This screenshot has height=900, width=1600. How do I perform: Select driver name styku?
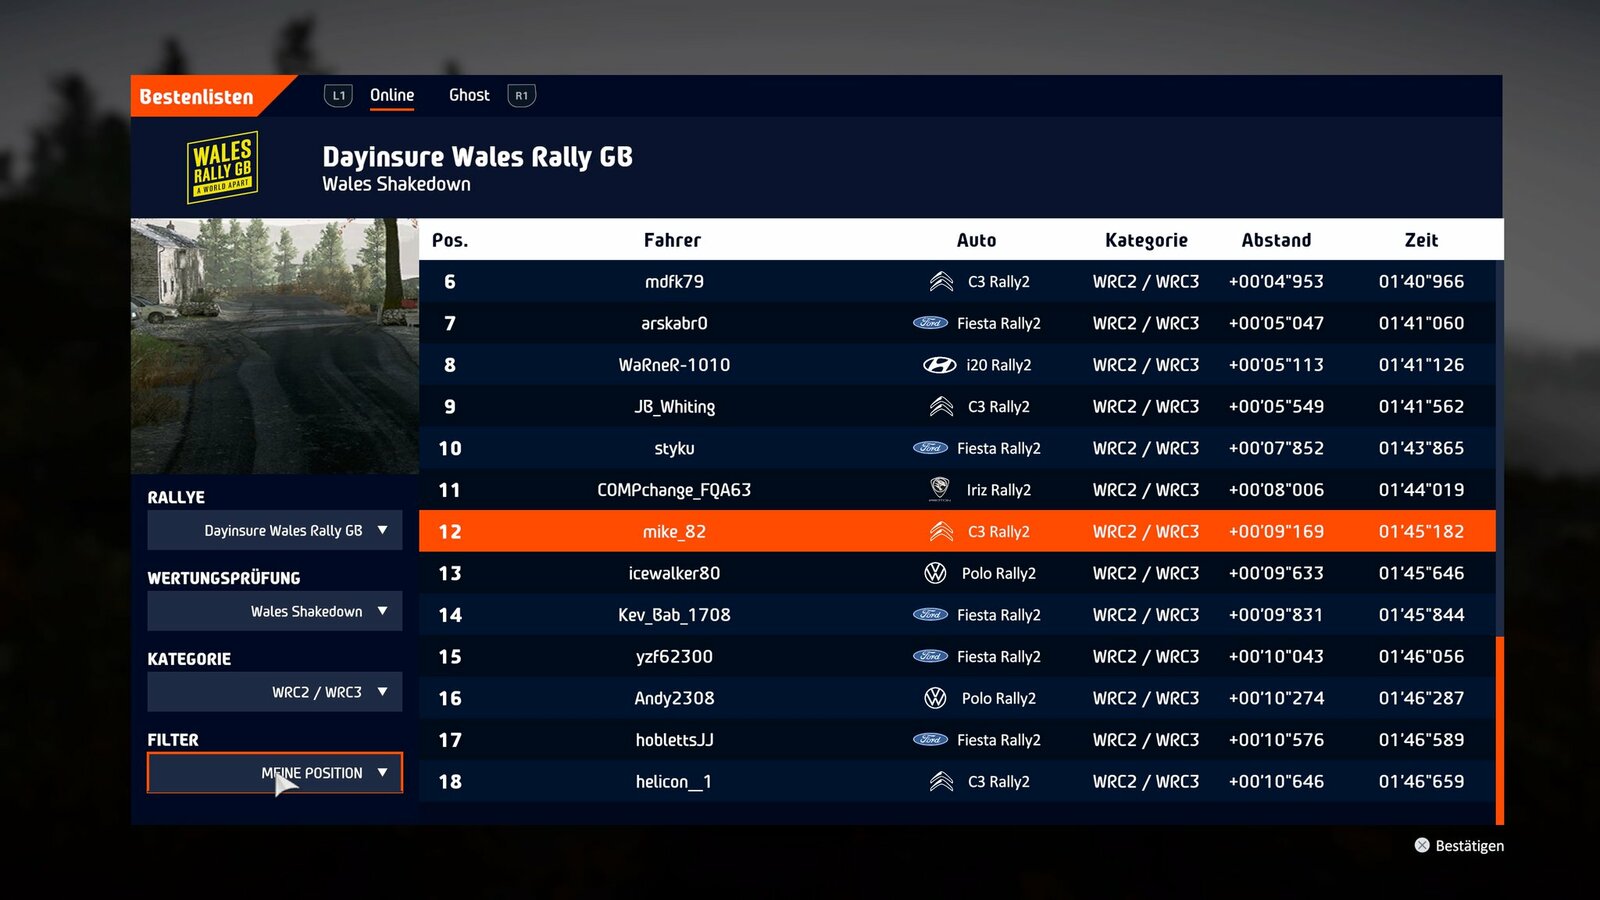[x=674, y=449]
